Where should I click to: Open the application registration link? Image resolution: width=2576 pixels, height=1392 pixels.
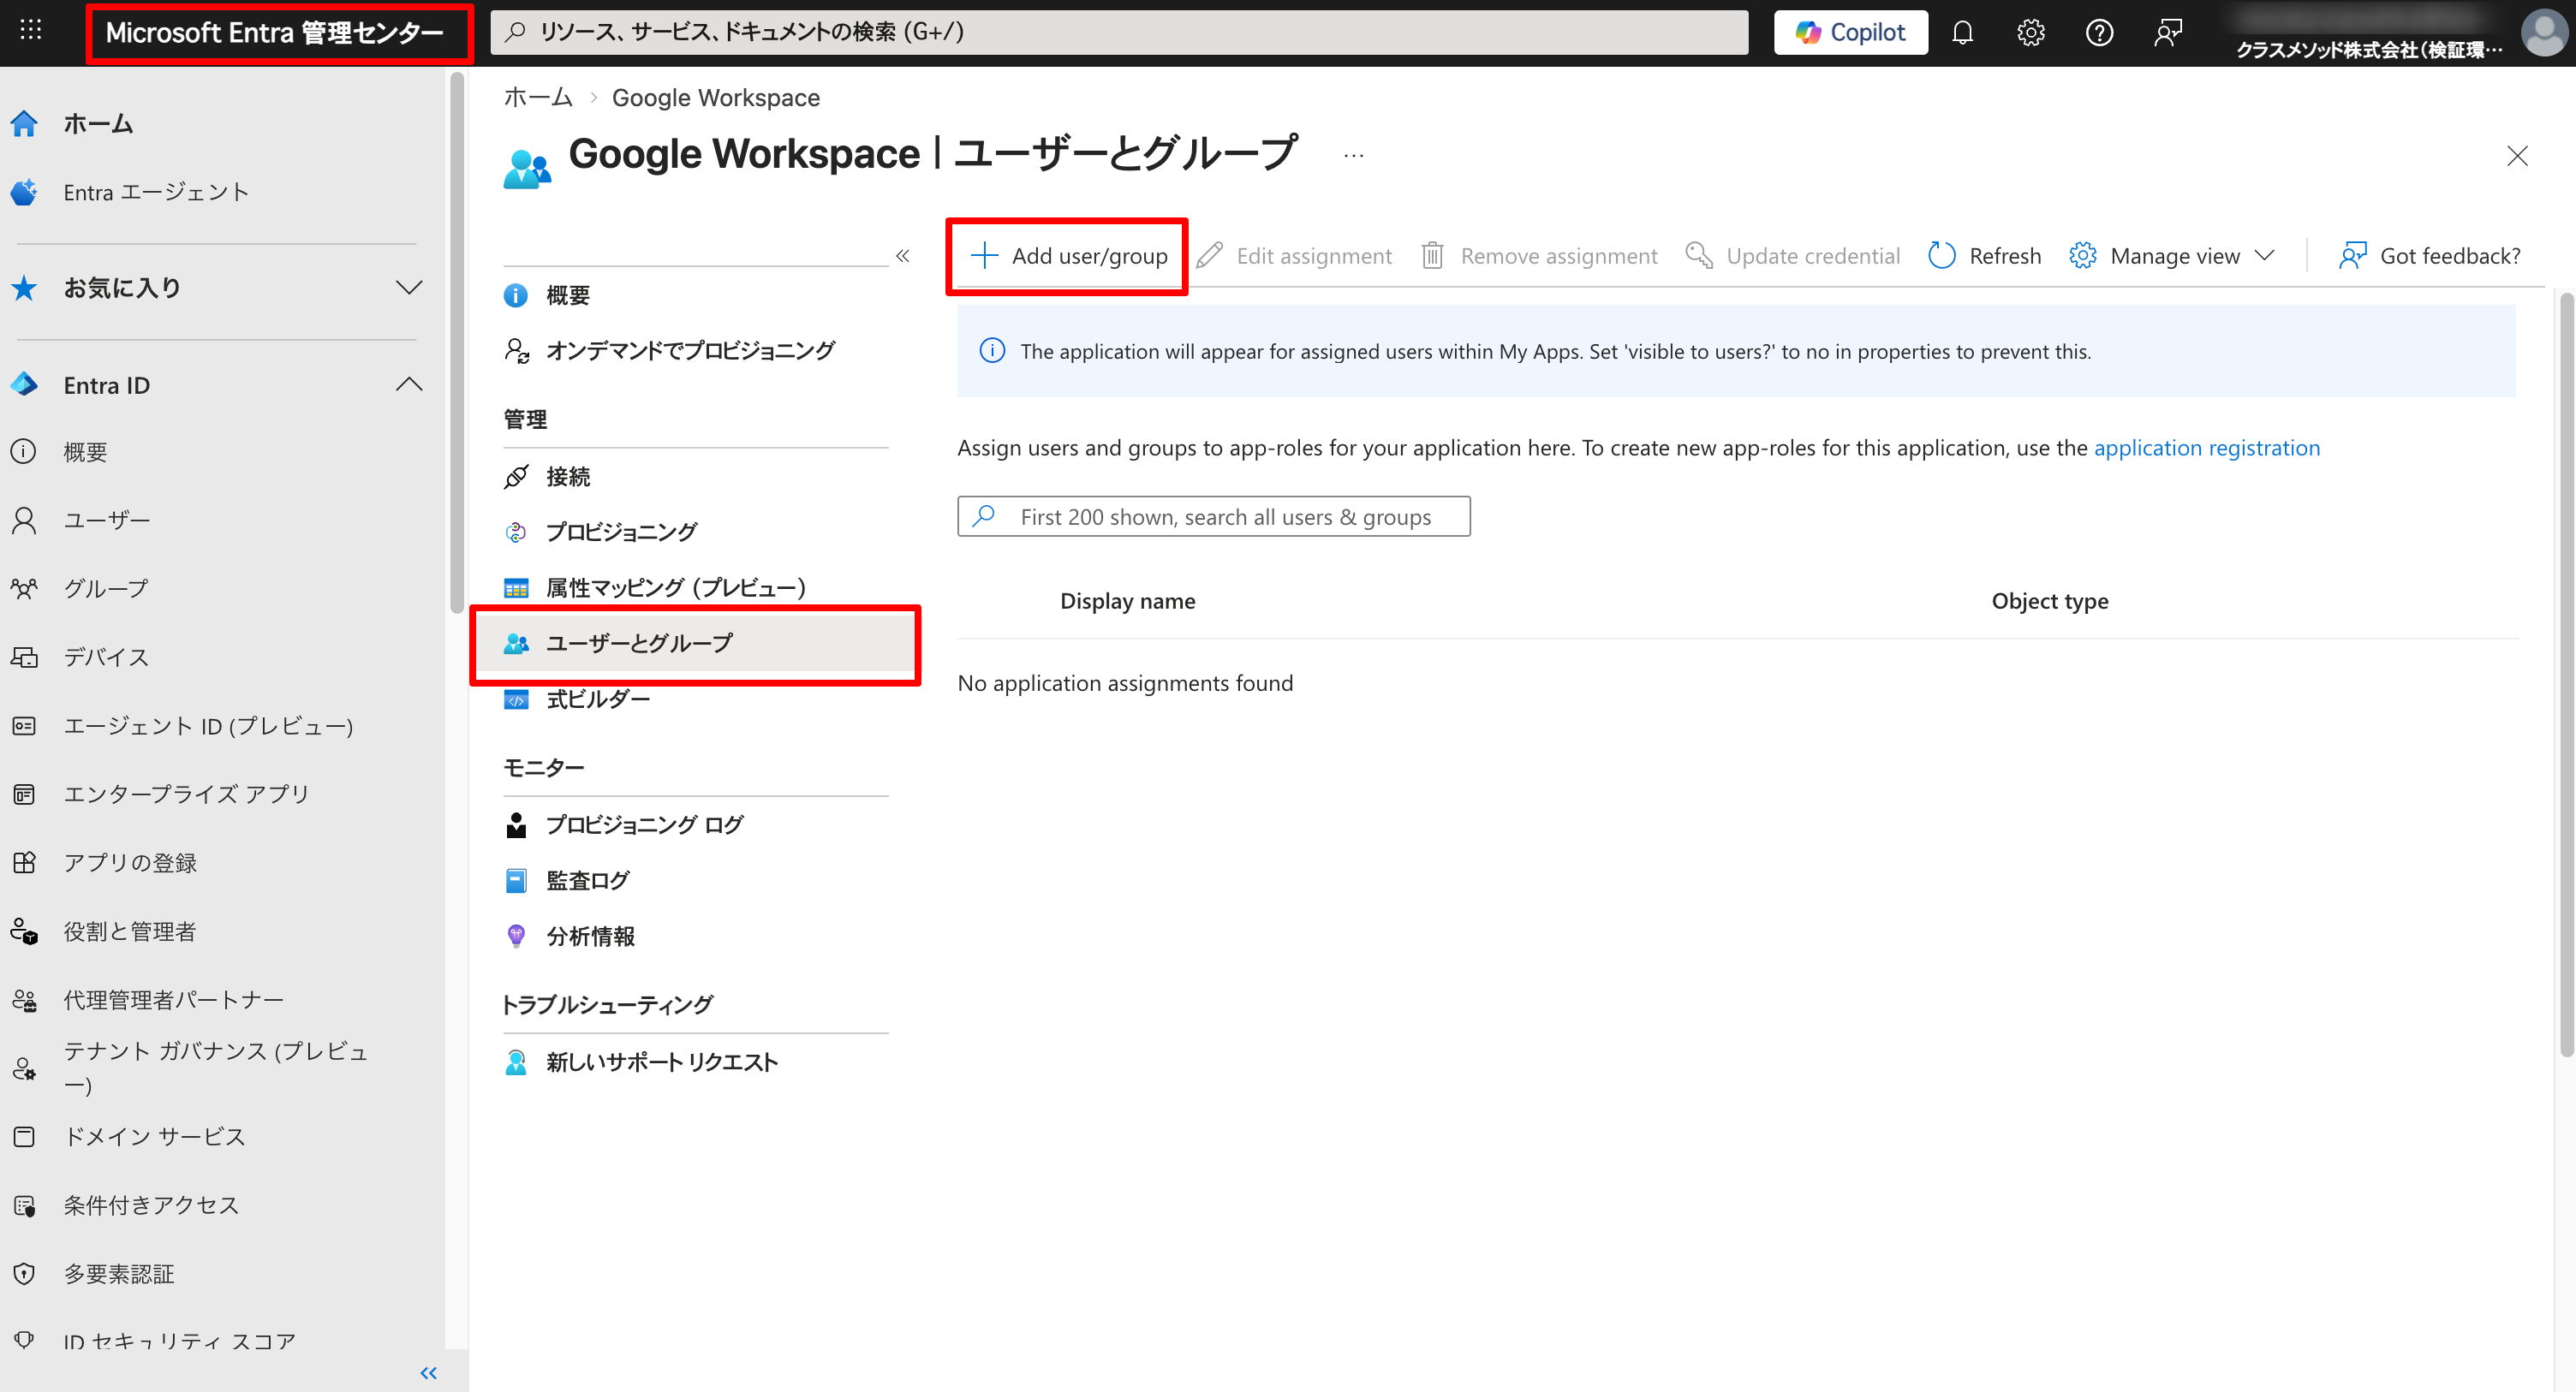[x=2207, y=447]
